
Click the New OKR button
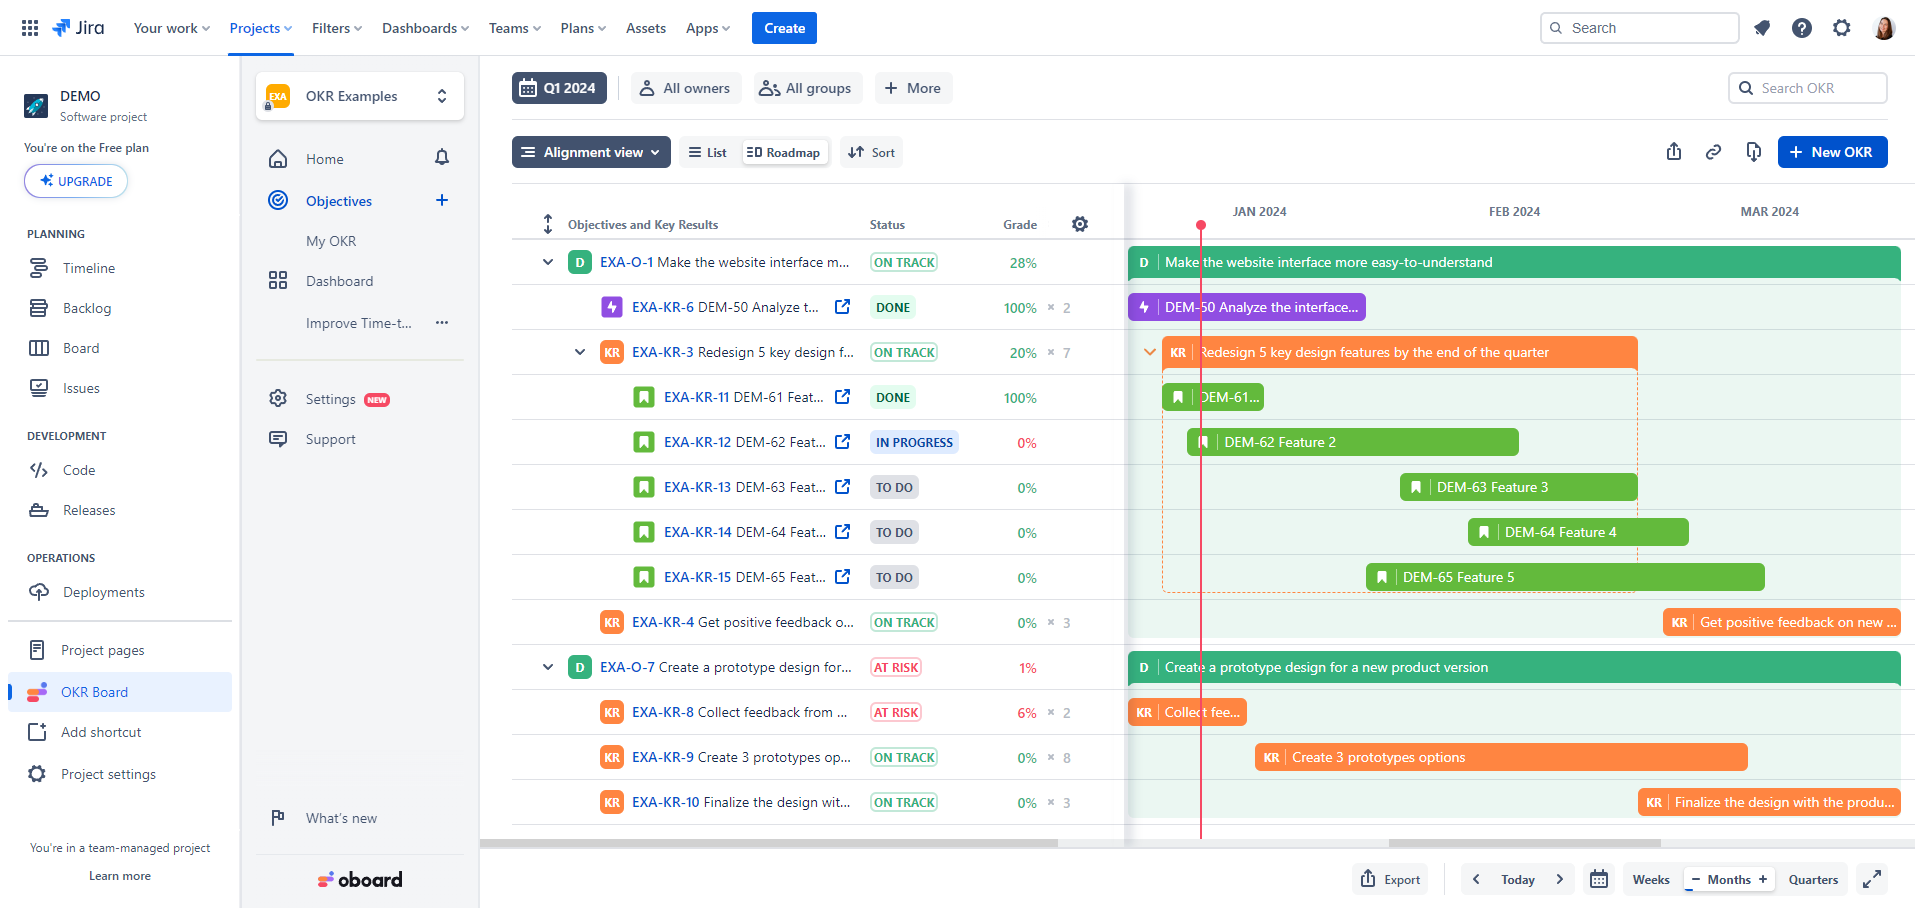coord(1832,152)
